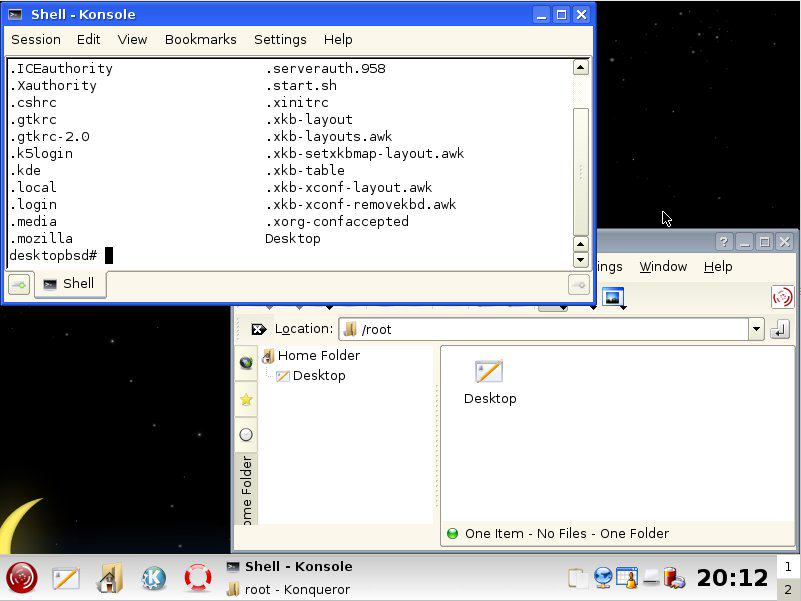Open the History clock sidebar icon
801x601 pixels.
pyautogui.click(x=246, y=435)
